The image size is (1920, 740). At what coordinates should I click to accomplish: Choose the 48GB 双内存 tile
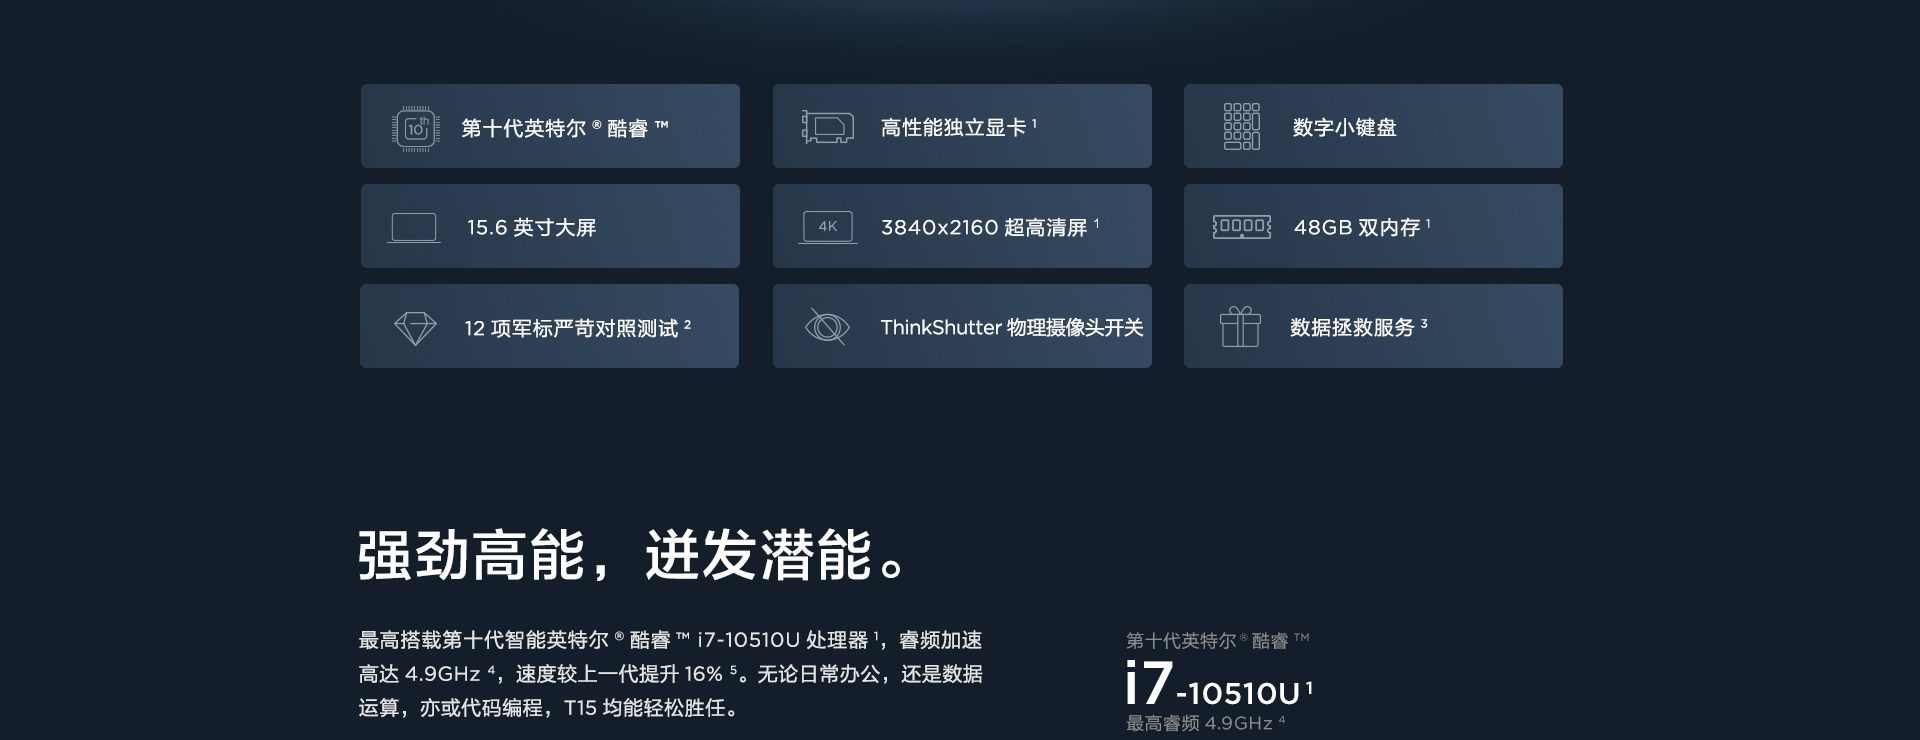[1373, 226]
